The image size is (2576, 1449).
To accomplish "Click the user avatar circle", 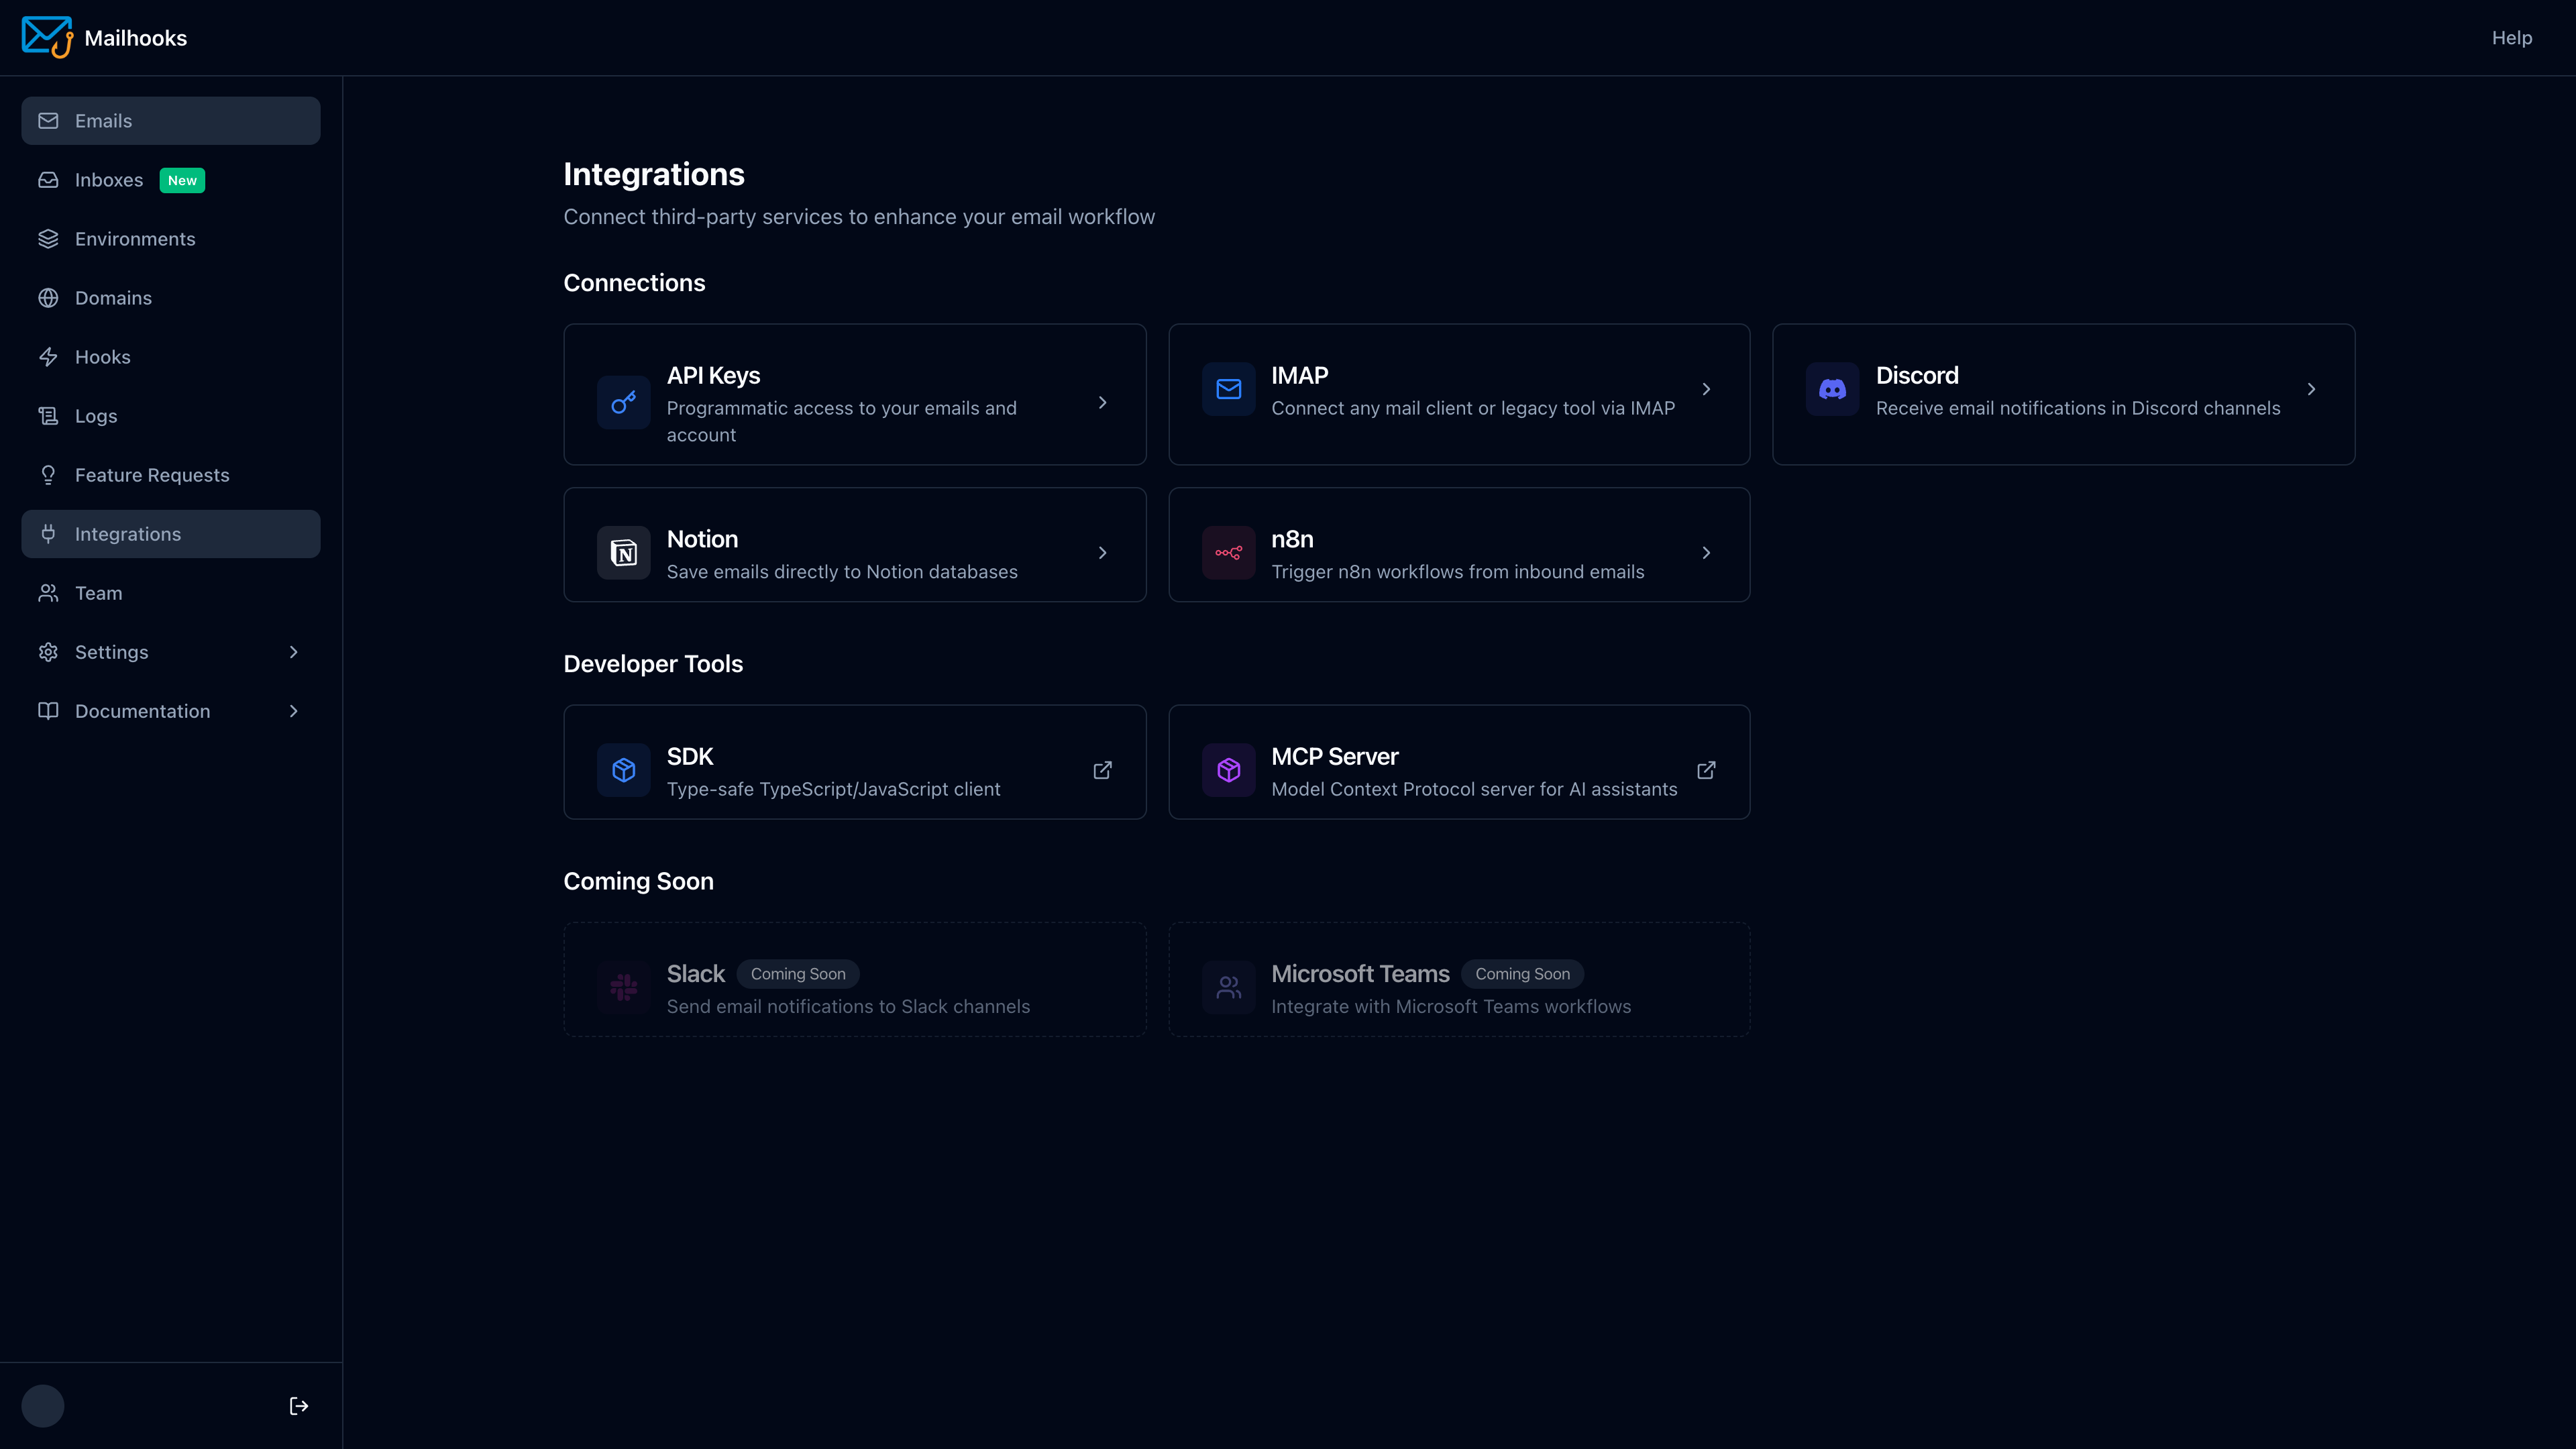I will click(x=43, y=1406).
